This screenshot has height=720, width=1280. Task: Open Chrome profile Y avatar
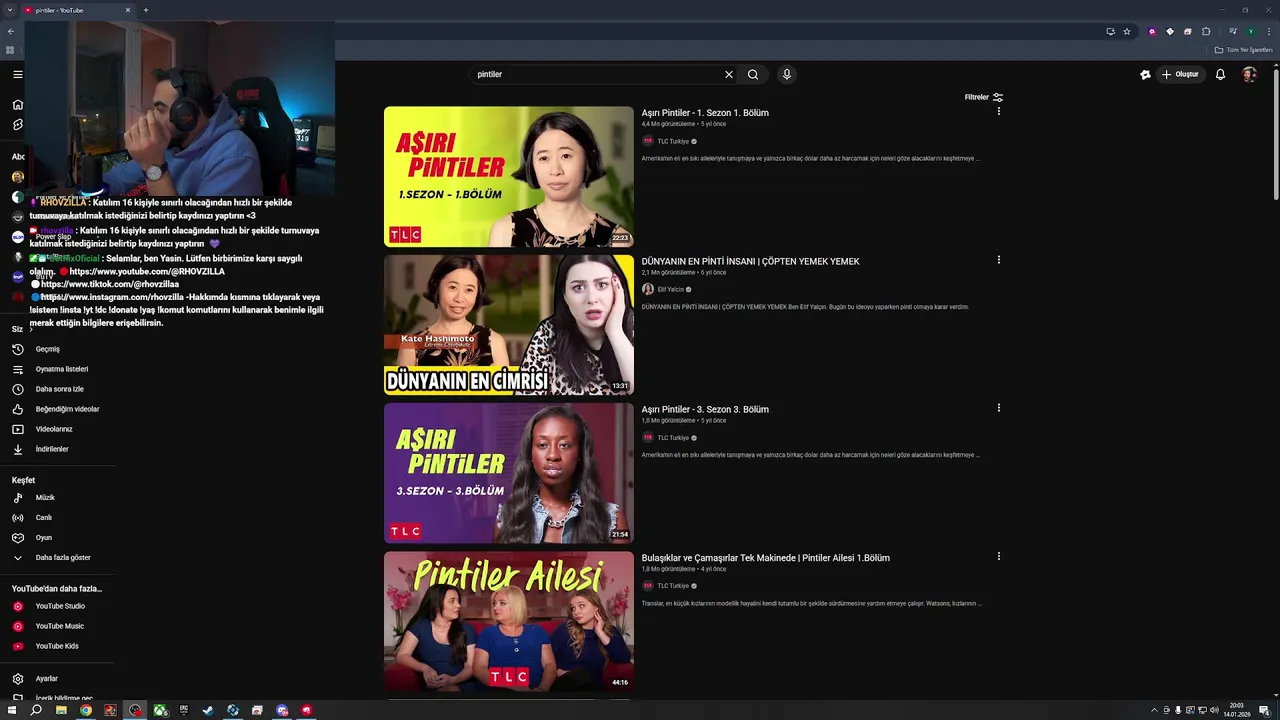[x=1250, y=31]
